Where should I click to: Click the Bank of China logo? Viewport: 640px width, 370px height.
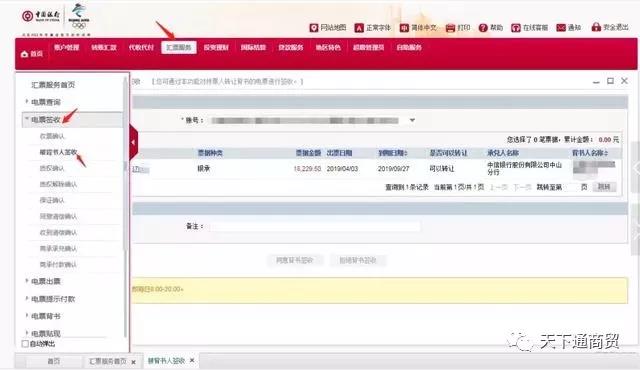click(x=41, y=16)
